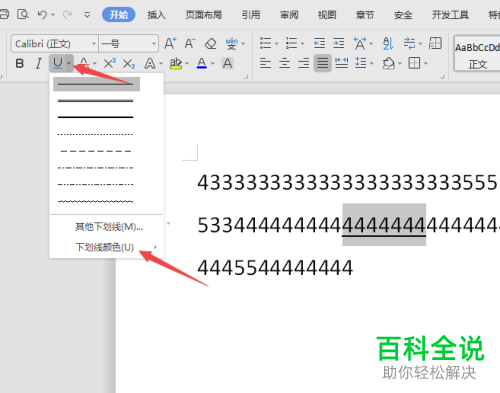Select the 审阅 tab

(x=289, y=15)
